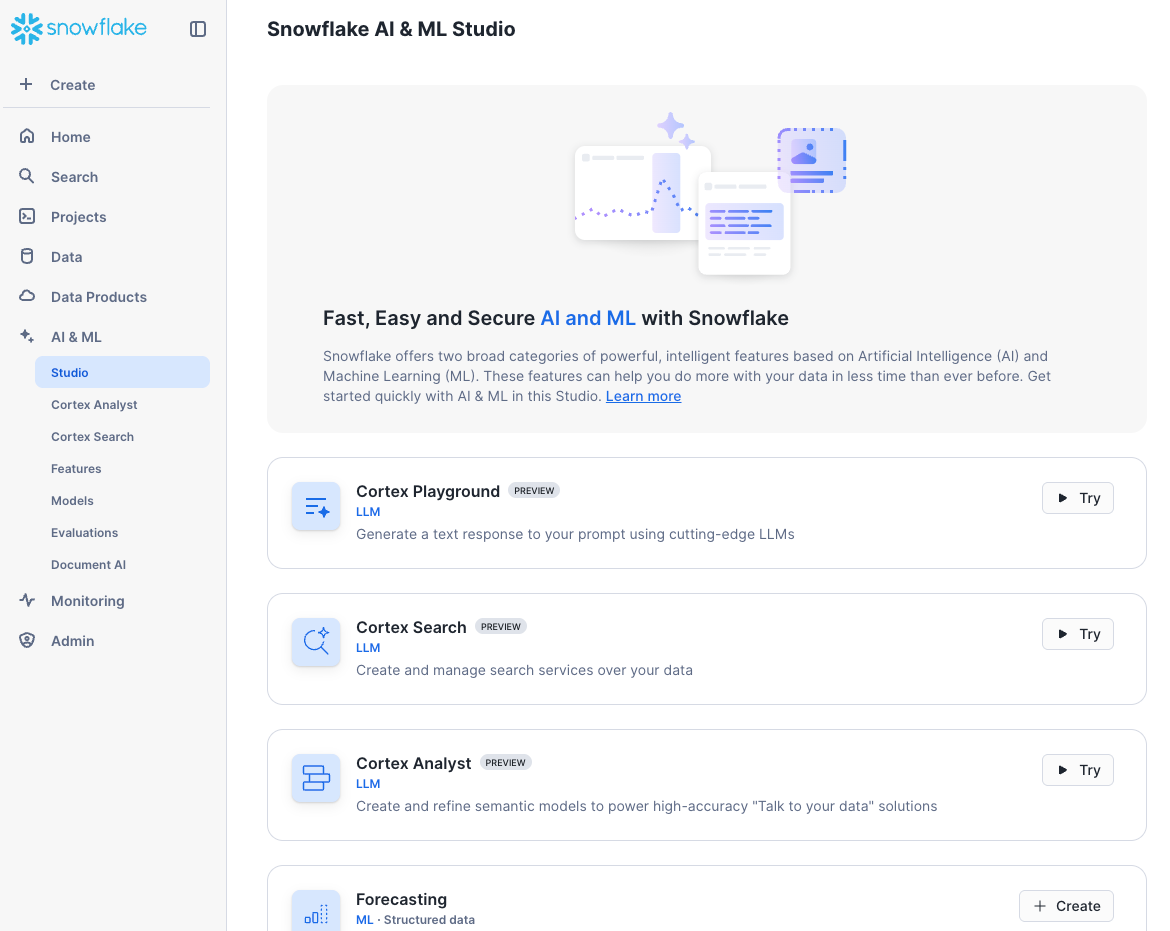The image size is (1170, 931).
Task: Click the PREVIEW badge on Cortex Playground
Action: (534, 491)
